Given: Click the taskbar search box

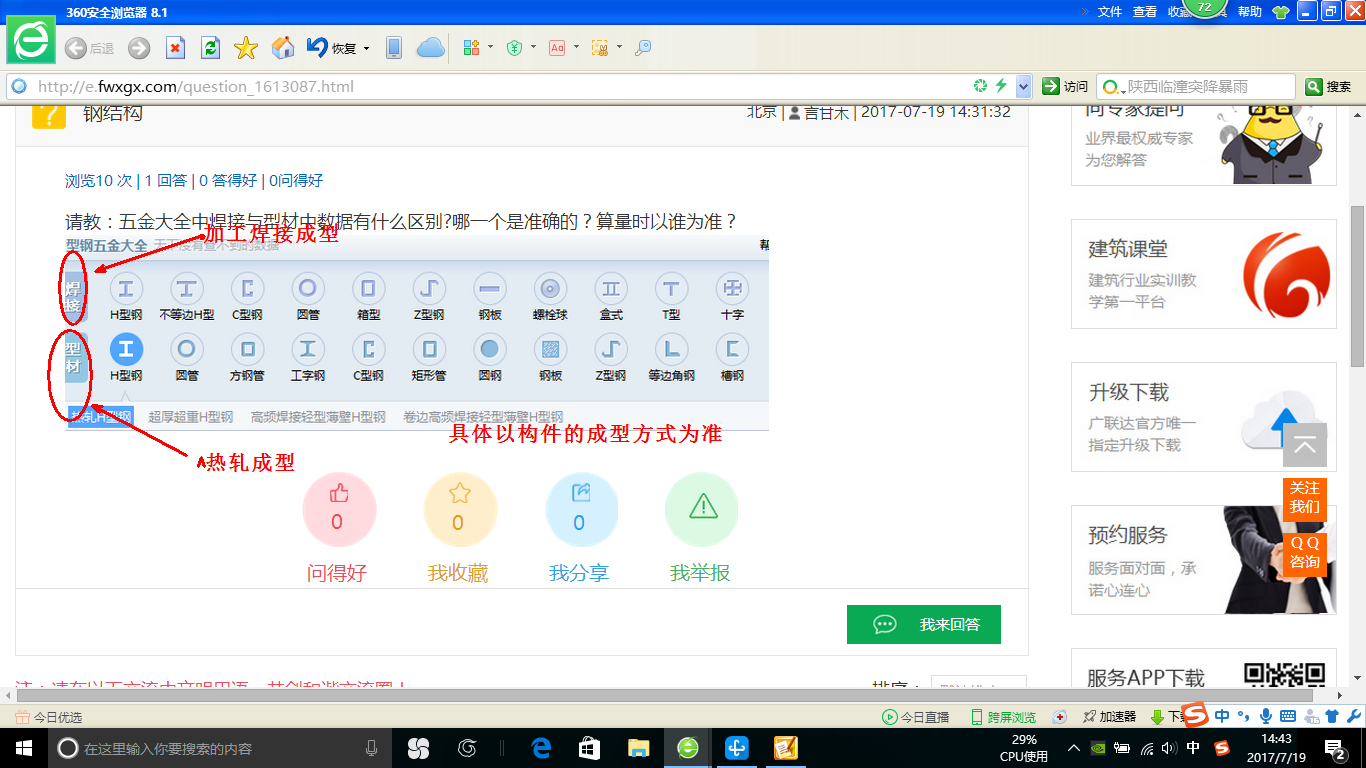Looking at the screenshot, I should click(x=220, y=748).
